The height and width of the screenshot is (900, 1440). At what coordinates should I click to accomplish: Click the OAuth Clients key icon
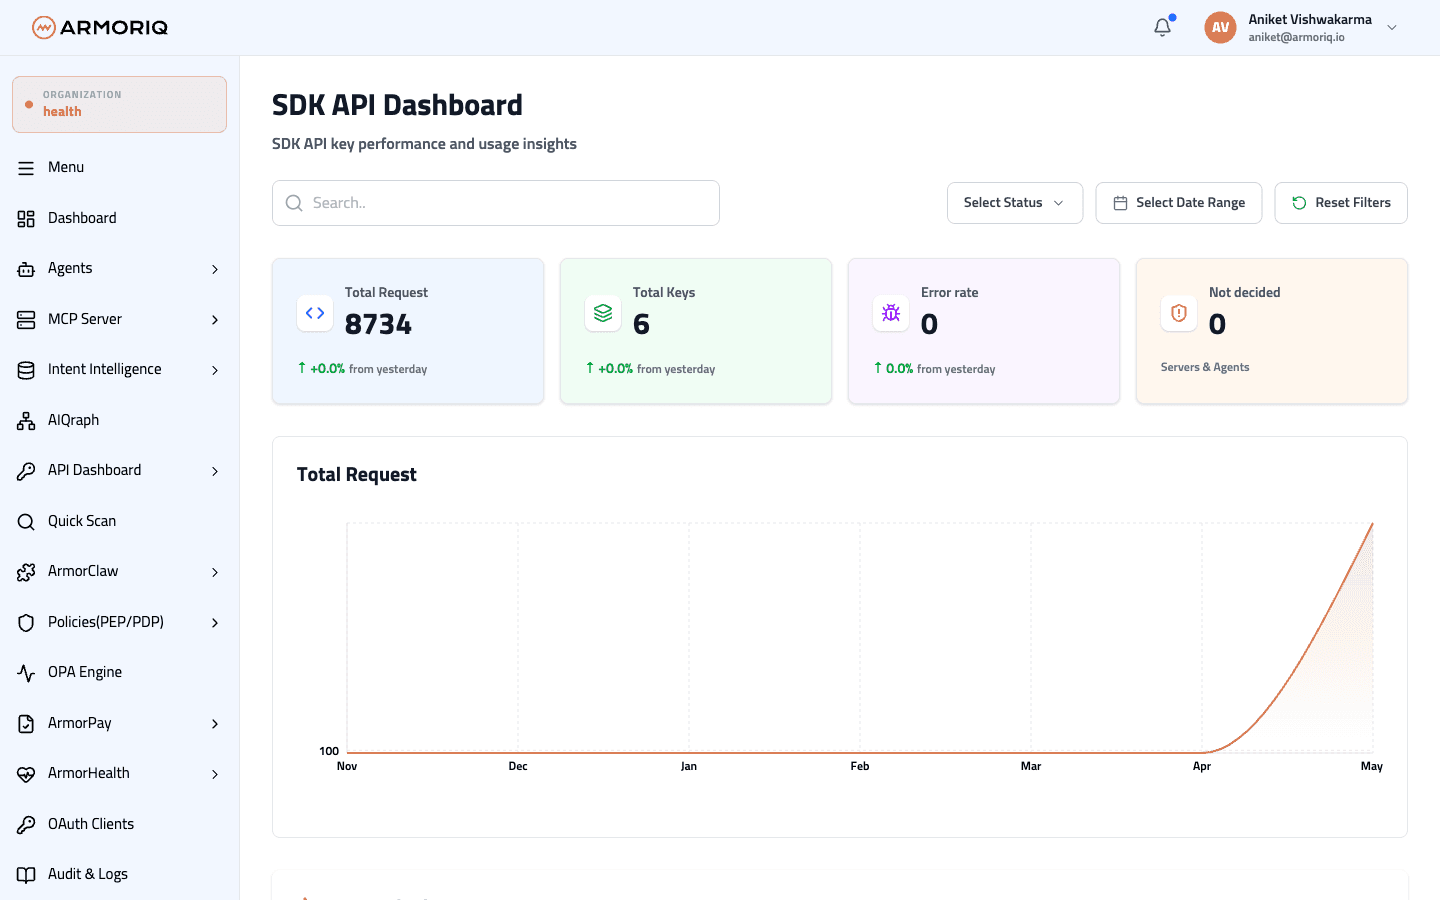[26, 825]
